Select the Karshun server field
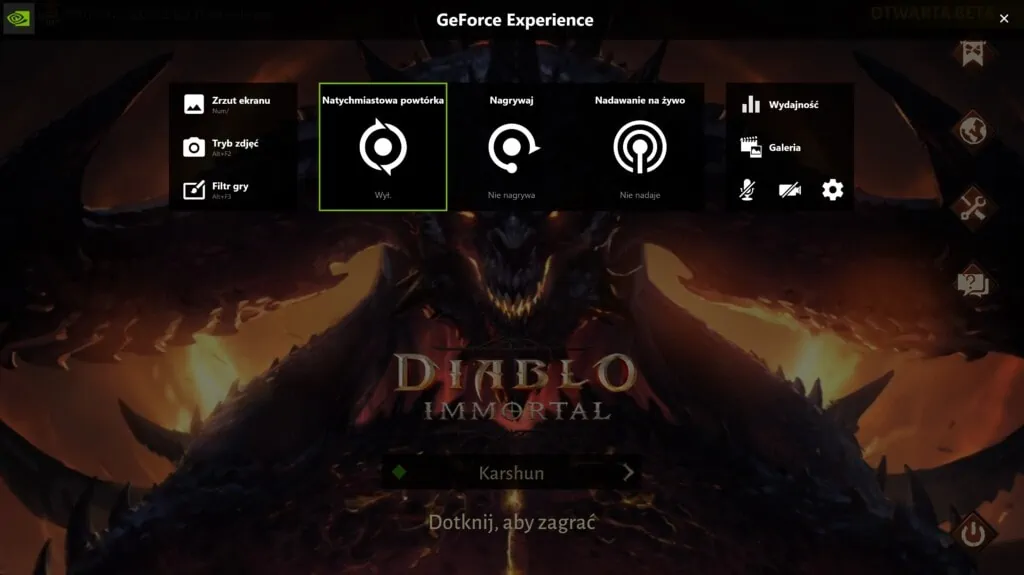Screen dimensions: 1024x575 (x=511, y=472)
